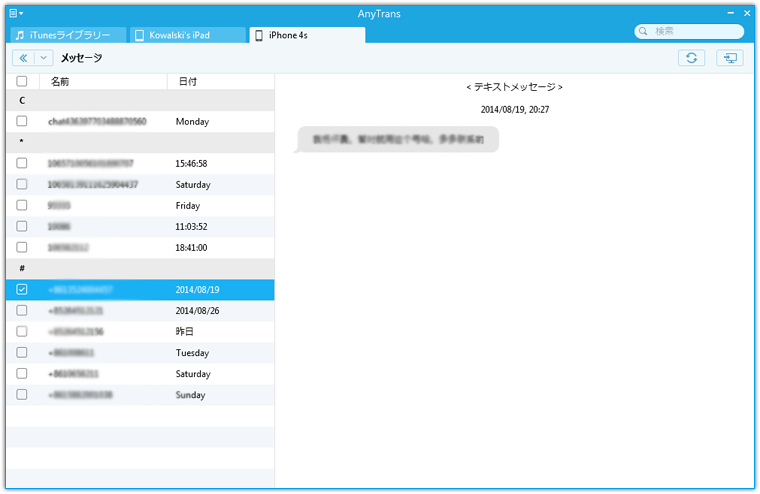
Task: Sort by the 日付 column header
Action: pos(221,81)
